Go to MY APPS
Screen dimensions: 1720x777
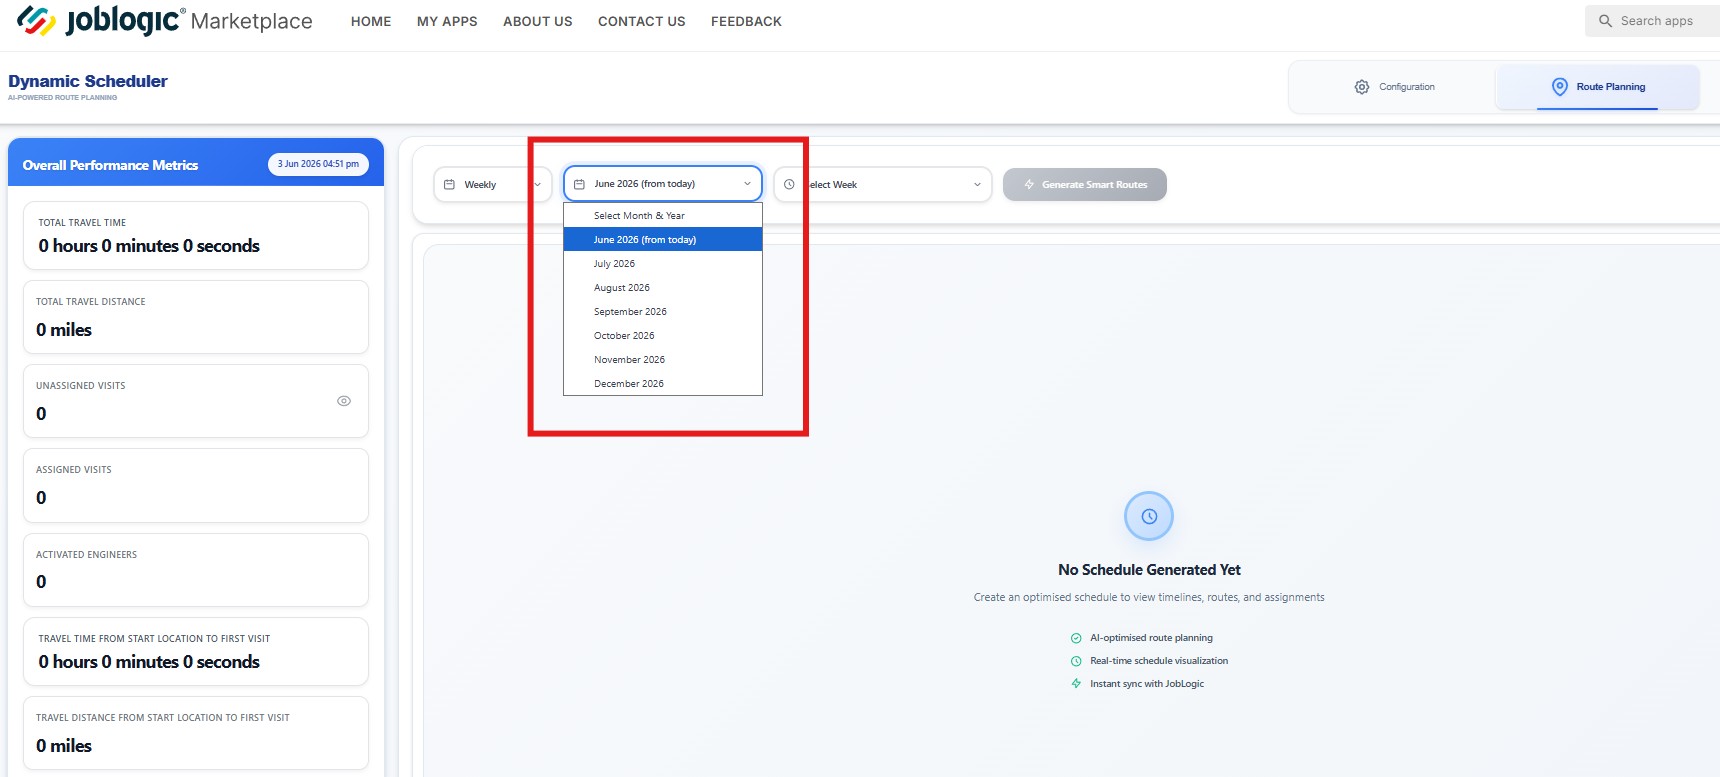point(447,21)
